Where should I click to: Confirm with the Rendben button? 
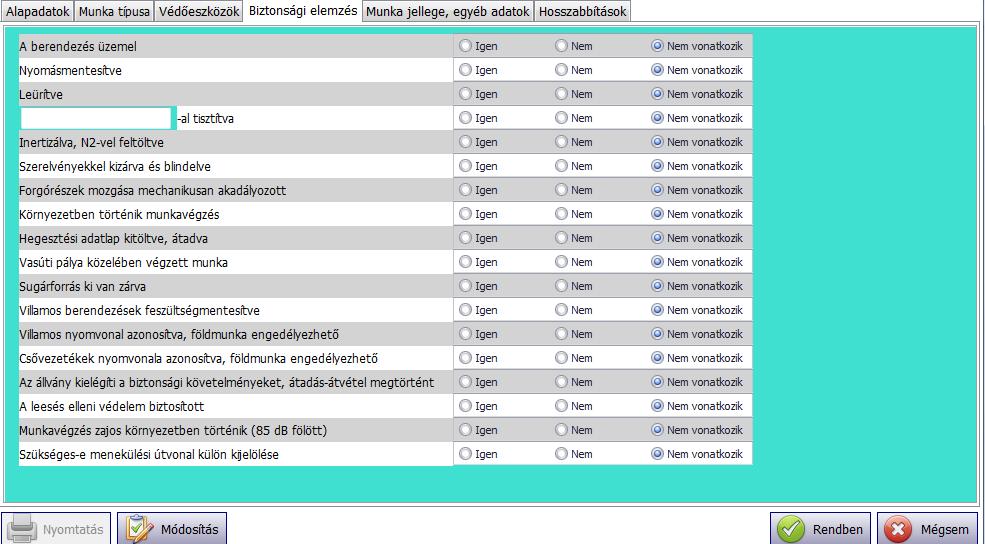[820, 529]
